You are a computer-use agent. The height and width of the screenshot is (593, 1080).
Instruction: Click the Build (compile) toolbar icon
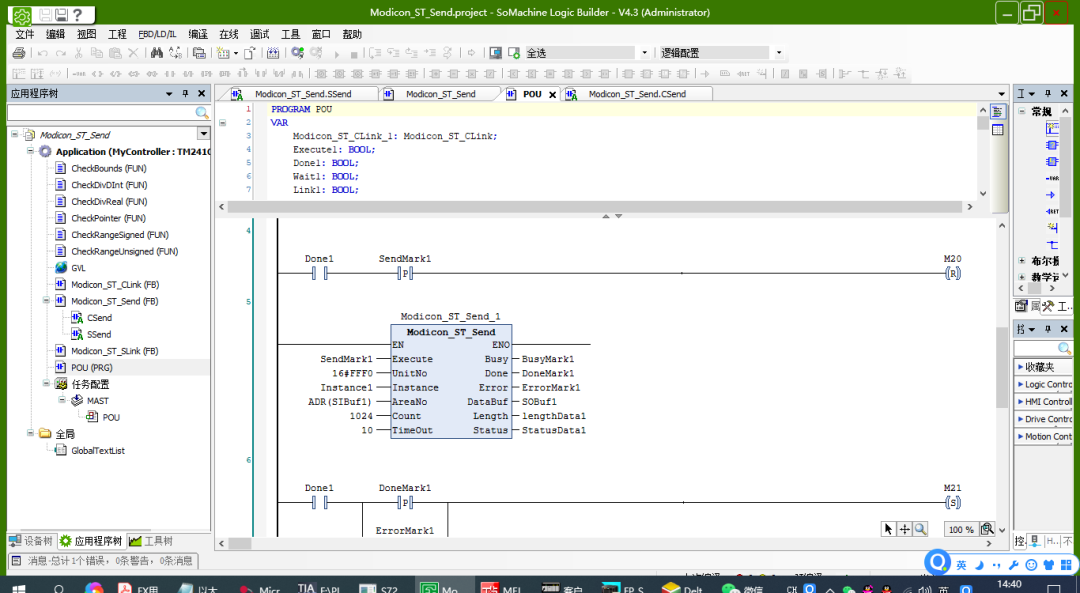pos(273,53)
